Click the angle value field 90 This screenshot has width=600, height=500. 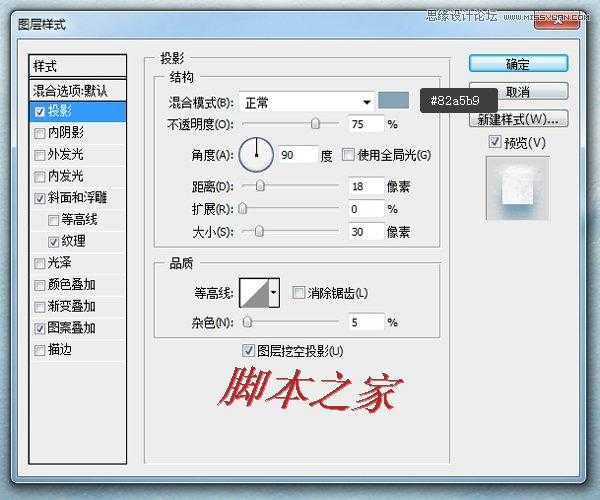tap(297, 155)
